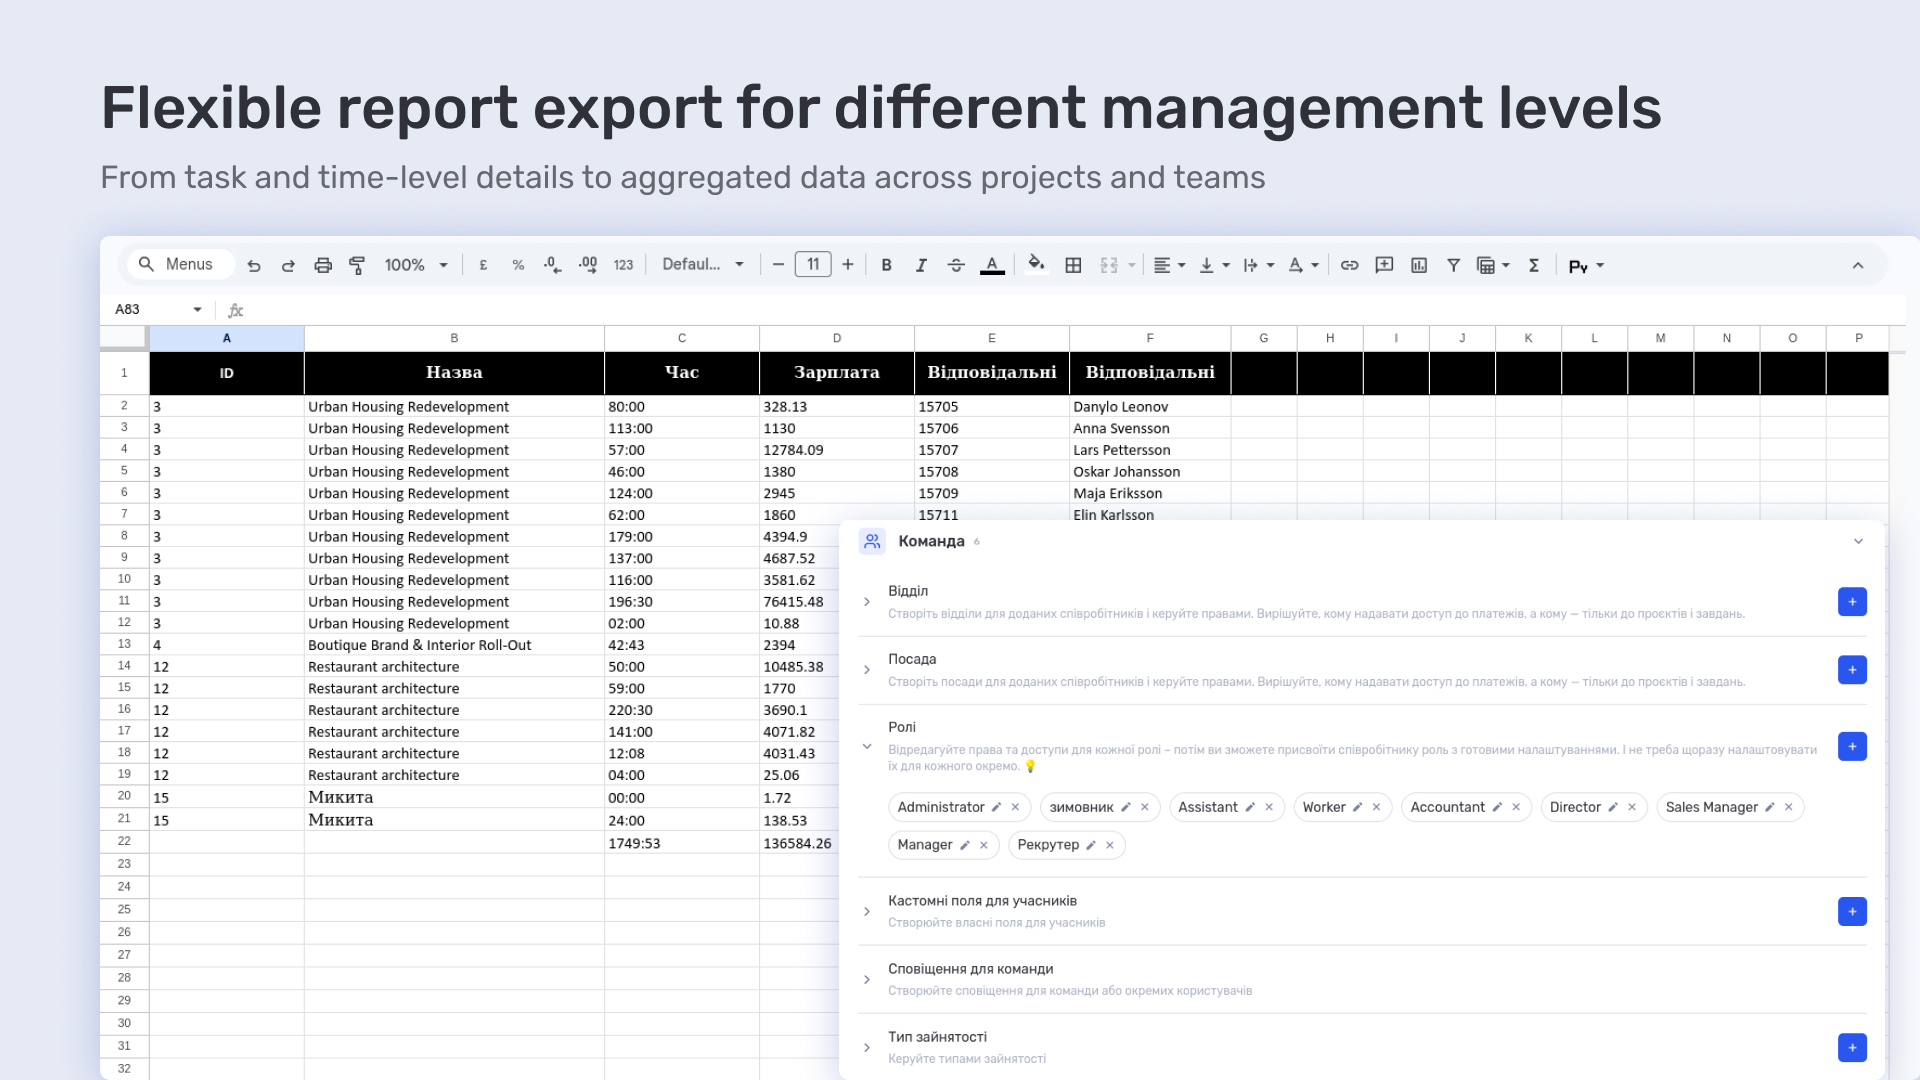Click the Menus search box
This screenshot has width=1920, height=1080.
(180, 264)
